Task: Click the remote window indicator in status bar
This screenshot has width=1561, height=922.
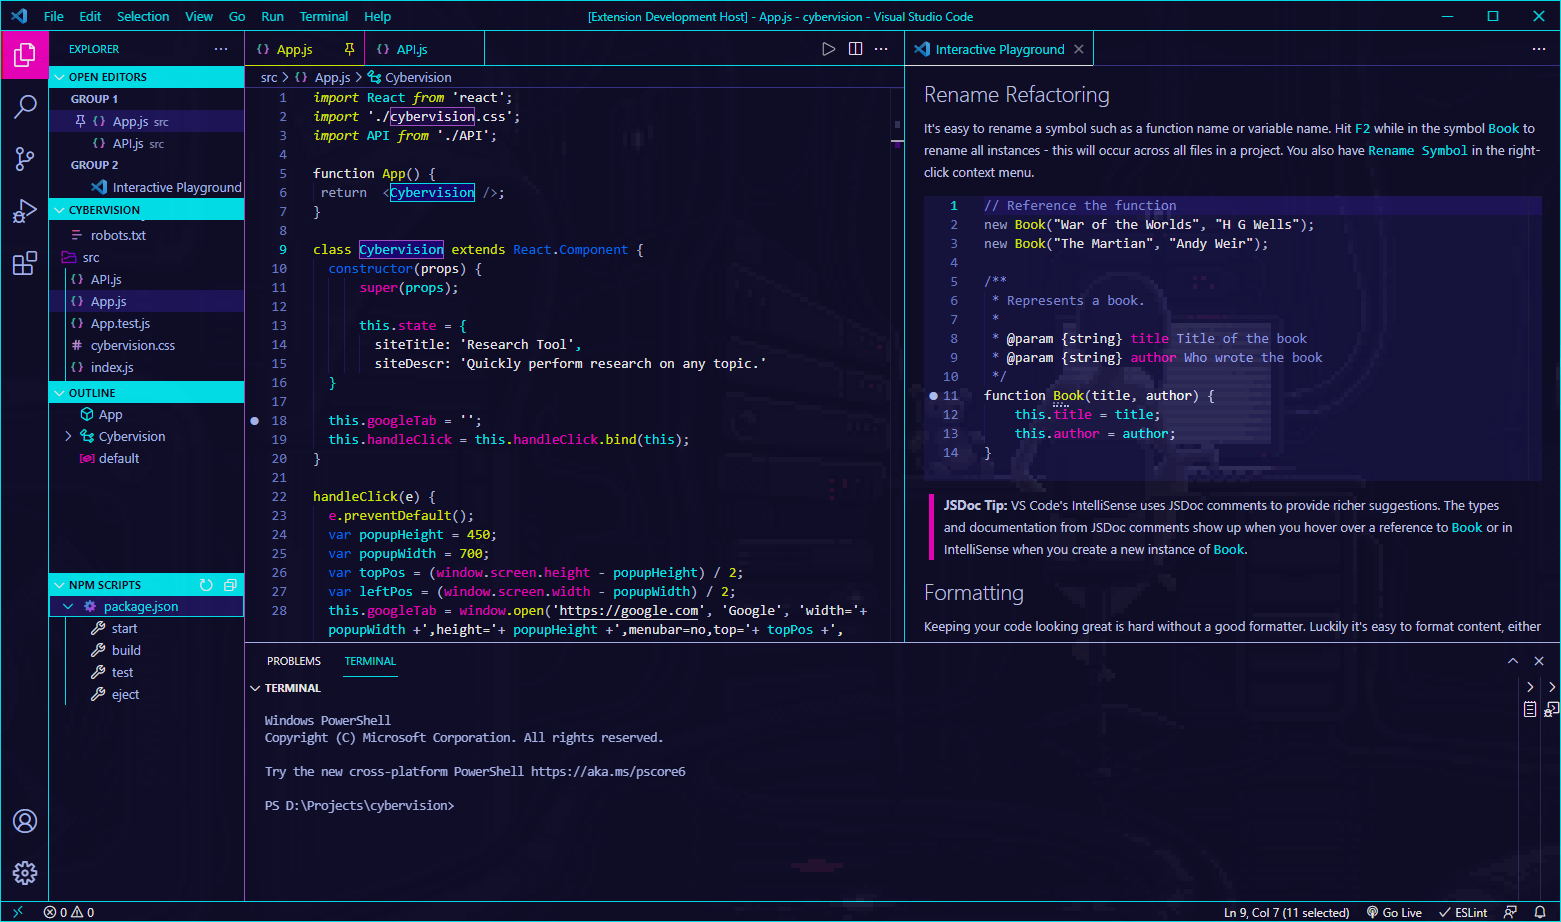Action: tap(18, 912)
